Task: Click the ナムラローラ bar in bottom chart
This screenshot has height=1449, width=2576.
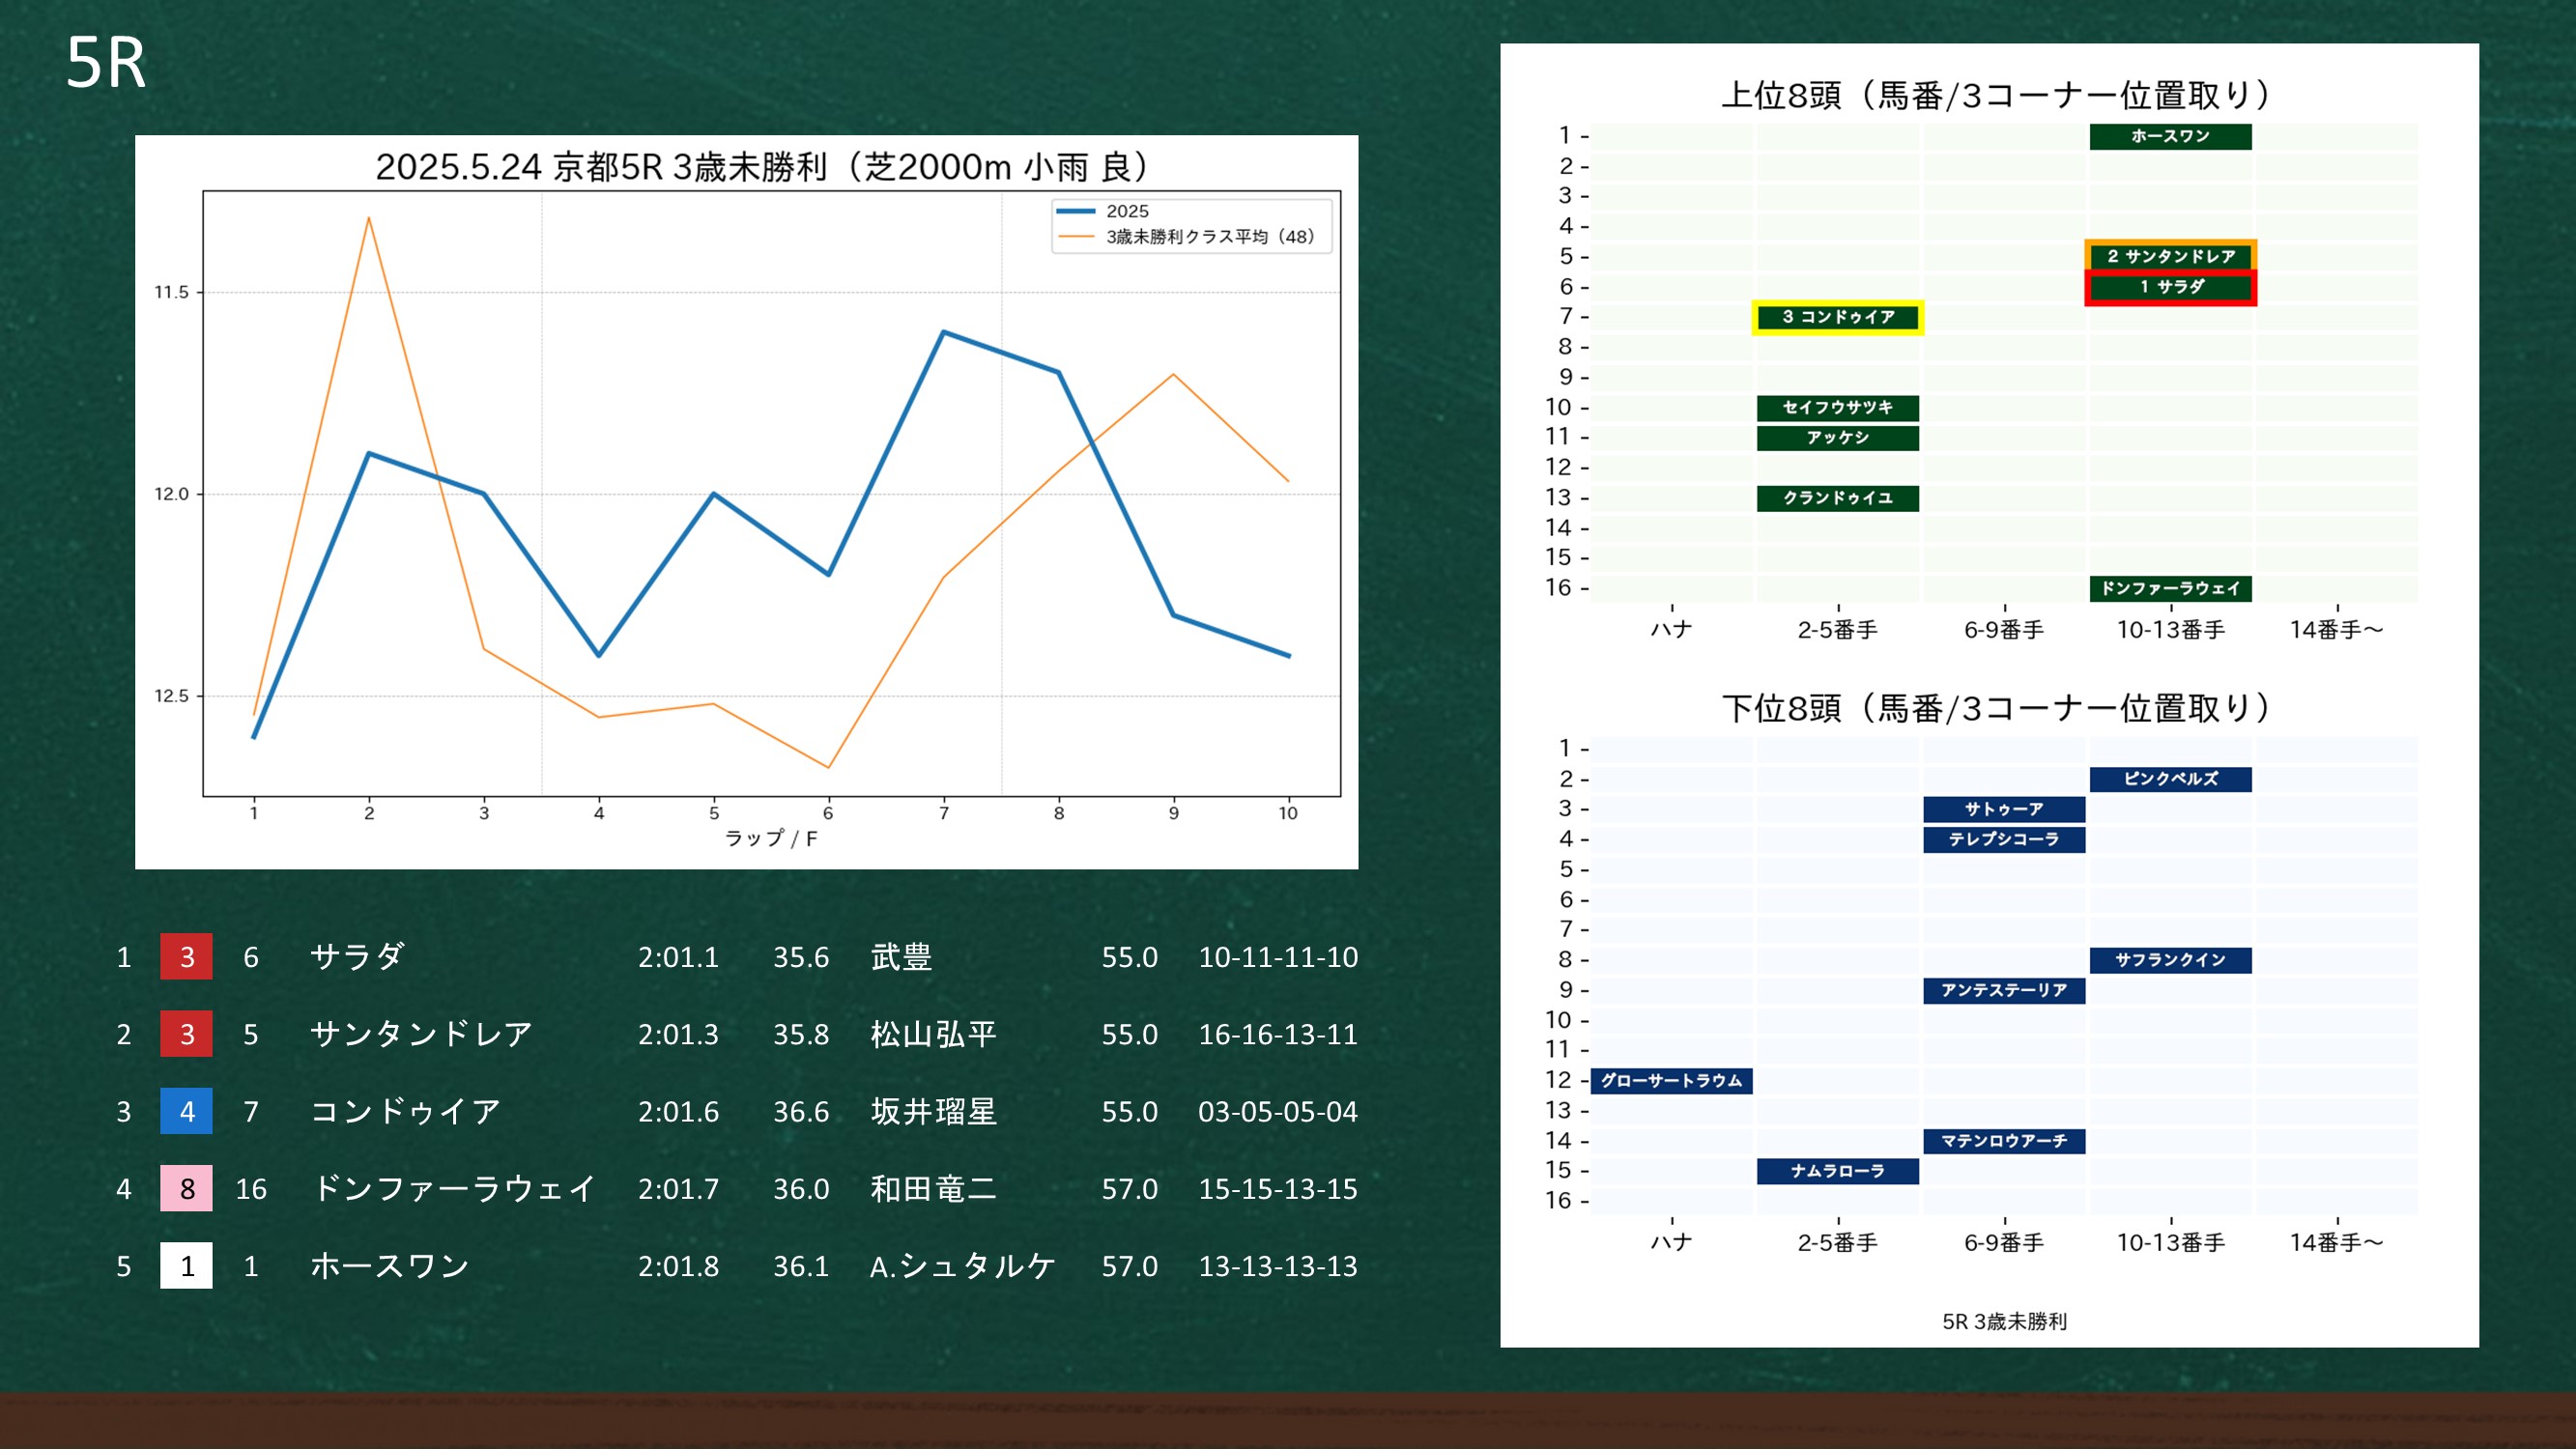Action: (x=1837, y=1170)
